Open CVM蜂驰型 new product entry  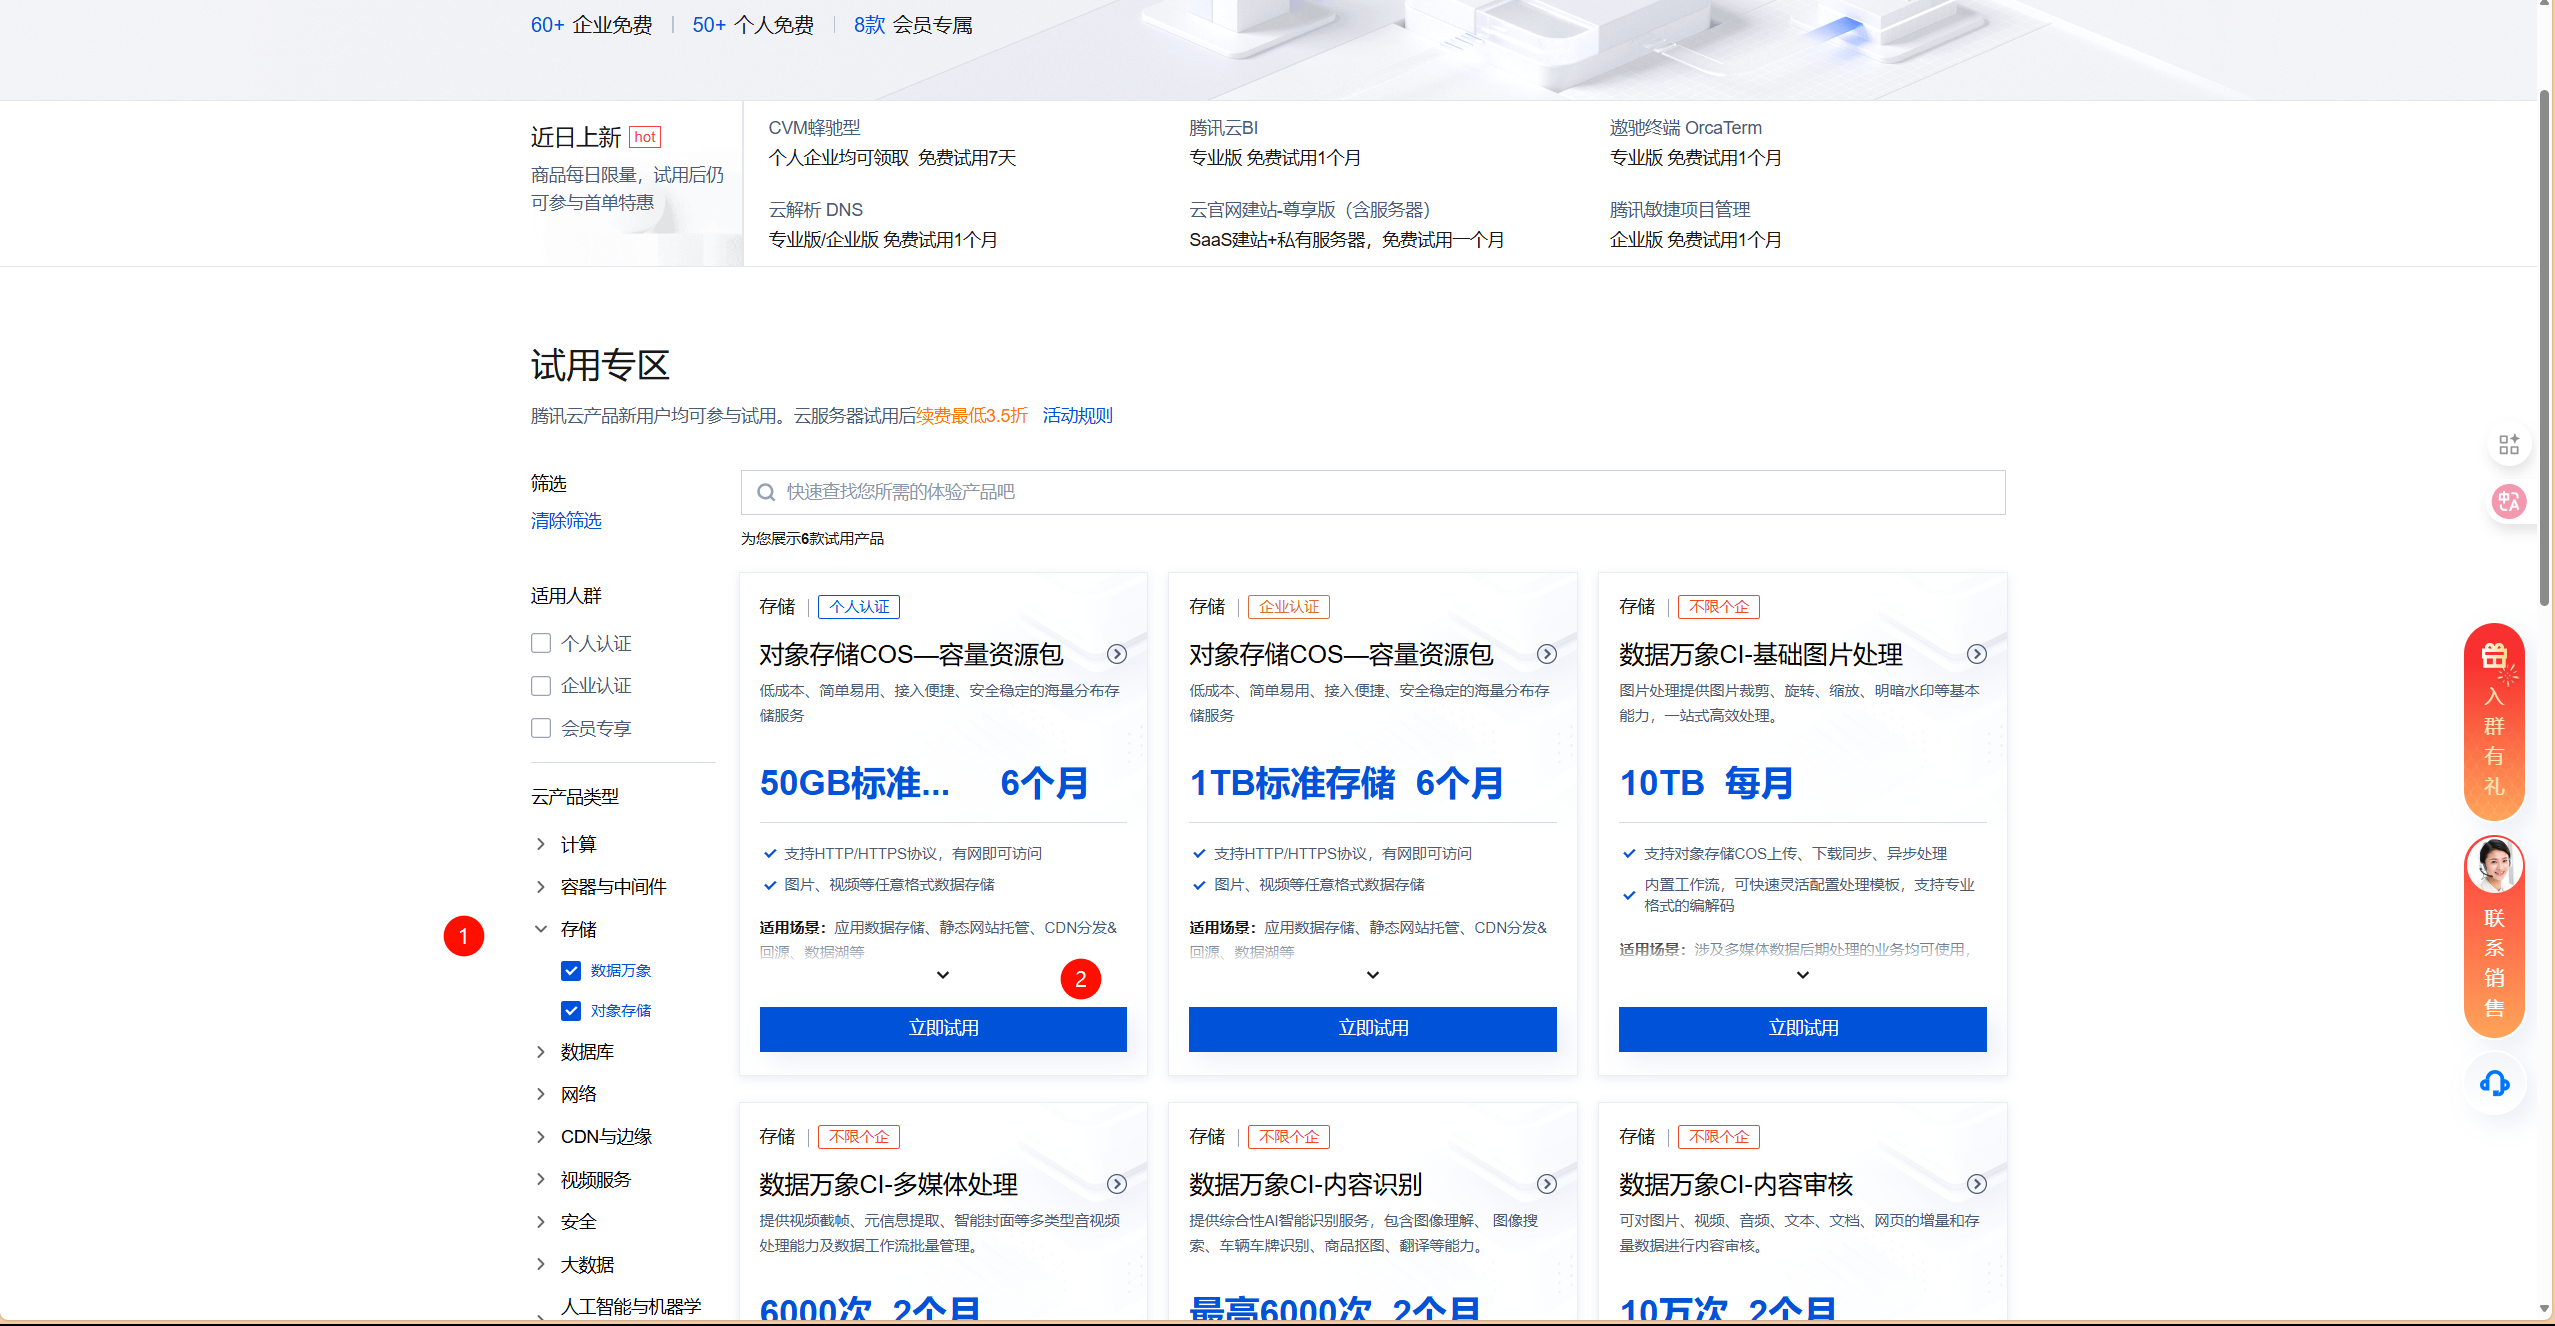892,143
